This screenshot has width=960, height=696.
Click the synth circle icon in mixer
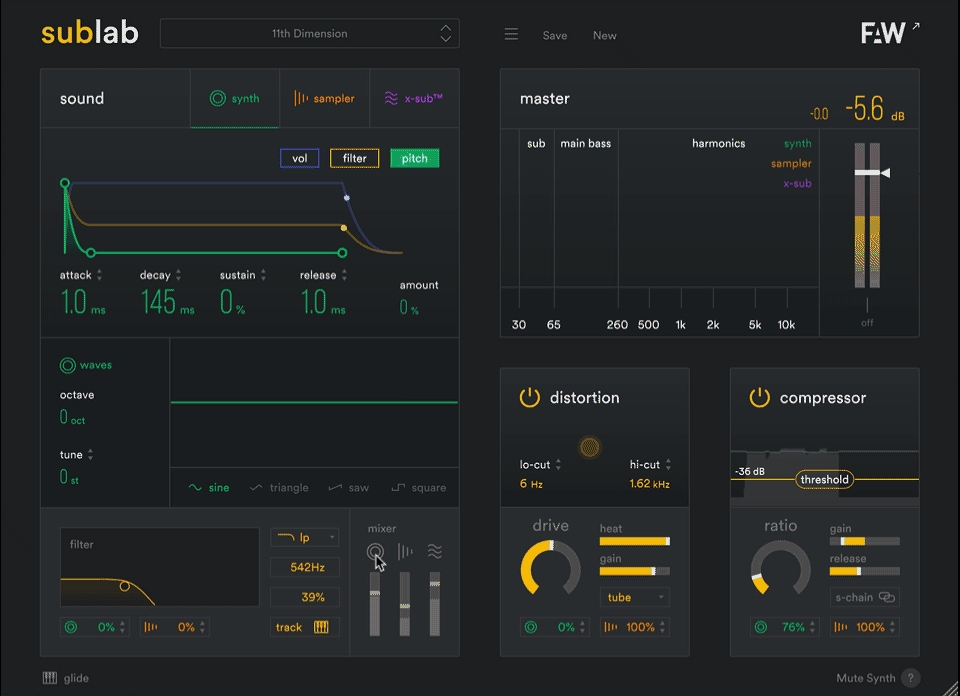tap(375, 552)
